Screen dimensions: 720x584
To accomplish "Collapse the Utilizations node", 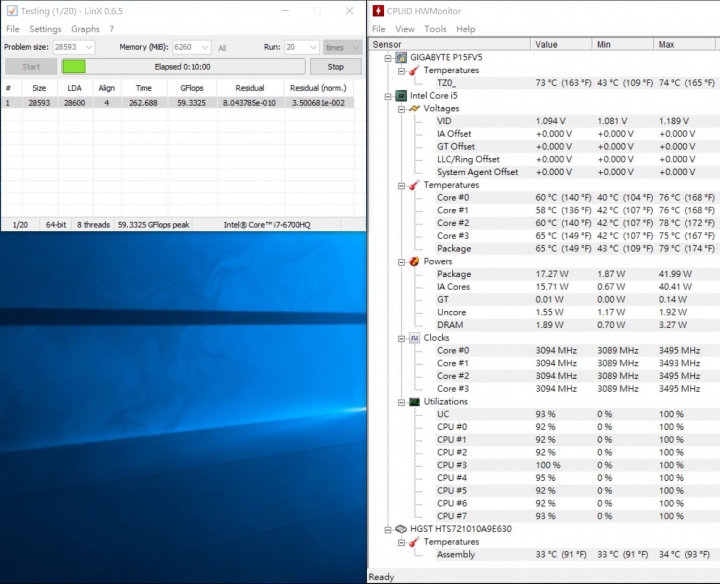I will pyautogui.click(x=401, y=402).
